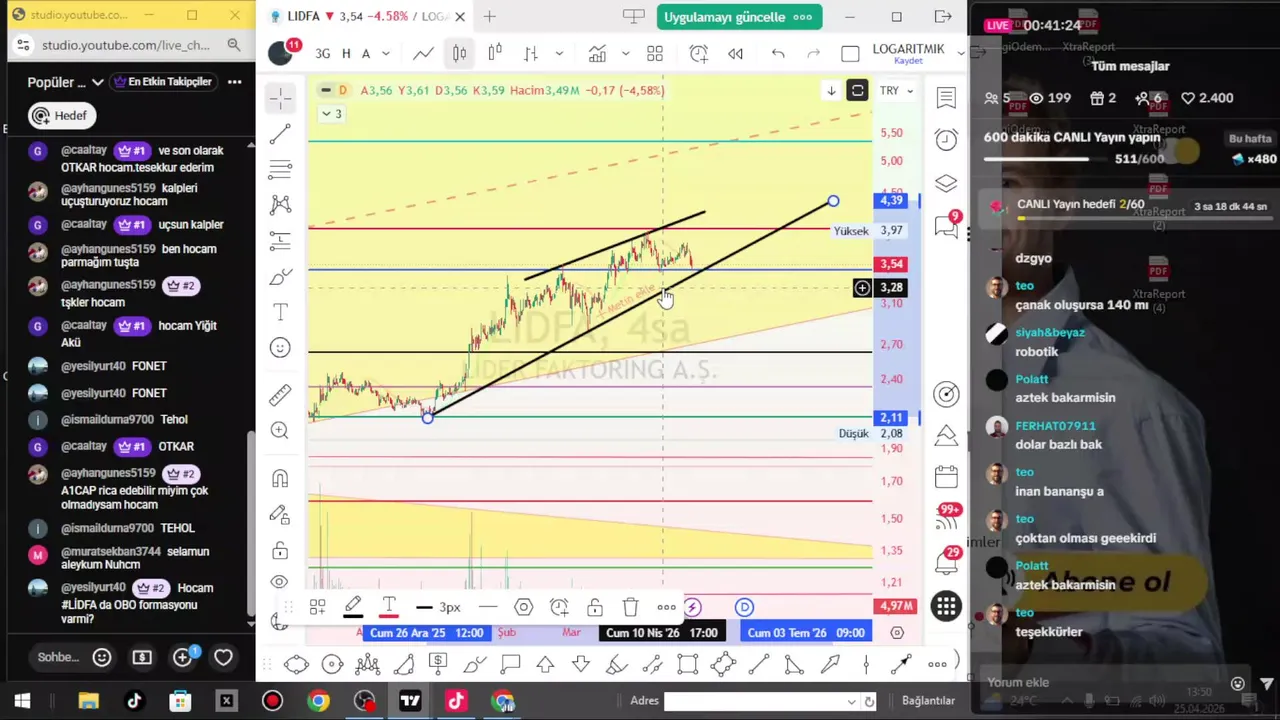
Task: Open the new browser tab plus button
Action: click(x=490, y=16)
